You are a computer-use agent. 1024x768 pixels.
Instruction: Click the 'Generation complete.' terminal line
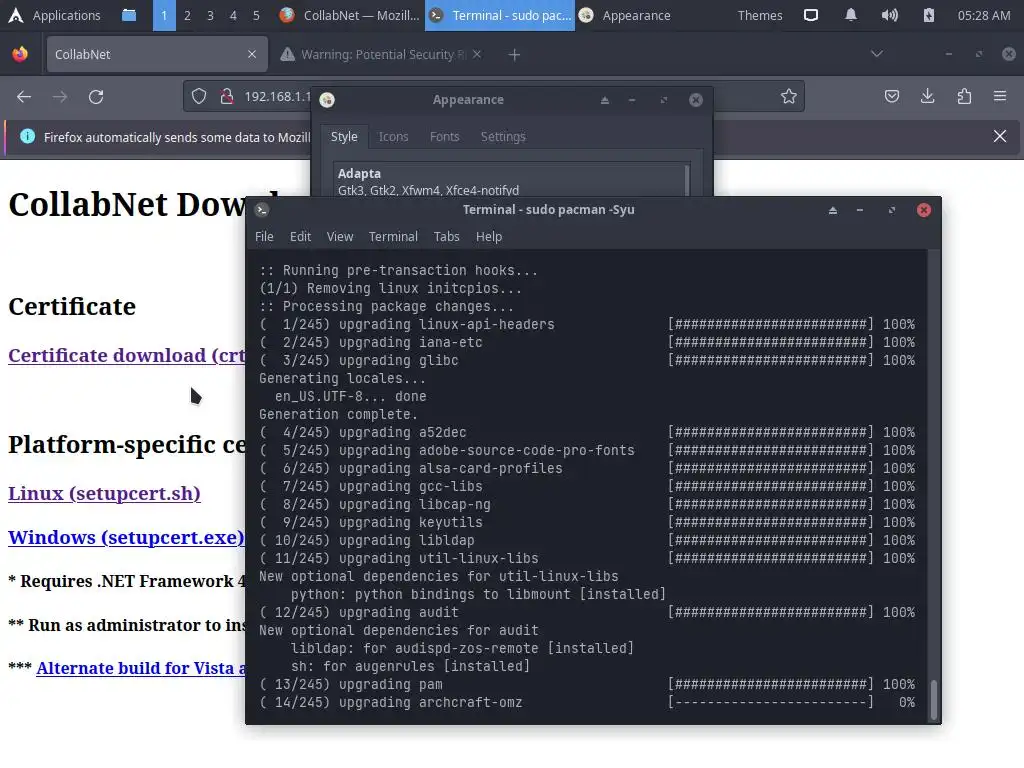[338, 414]
